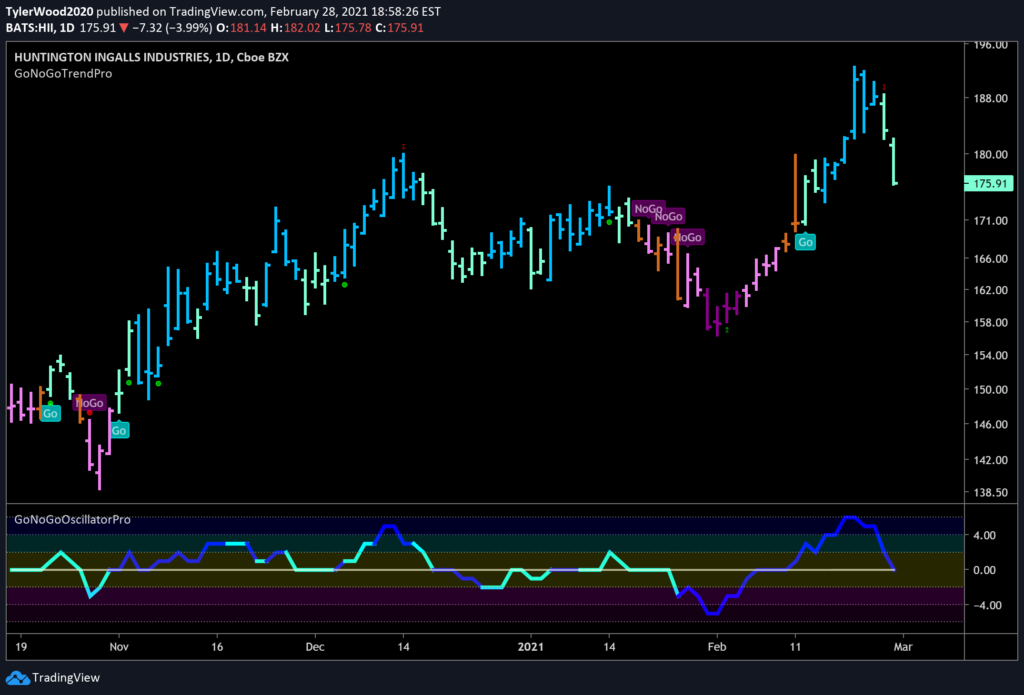This screenshot has height=695, width=1024.
Task: Click the Mar label on date axis
Action: [x=903, y=647]
